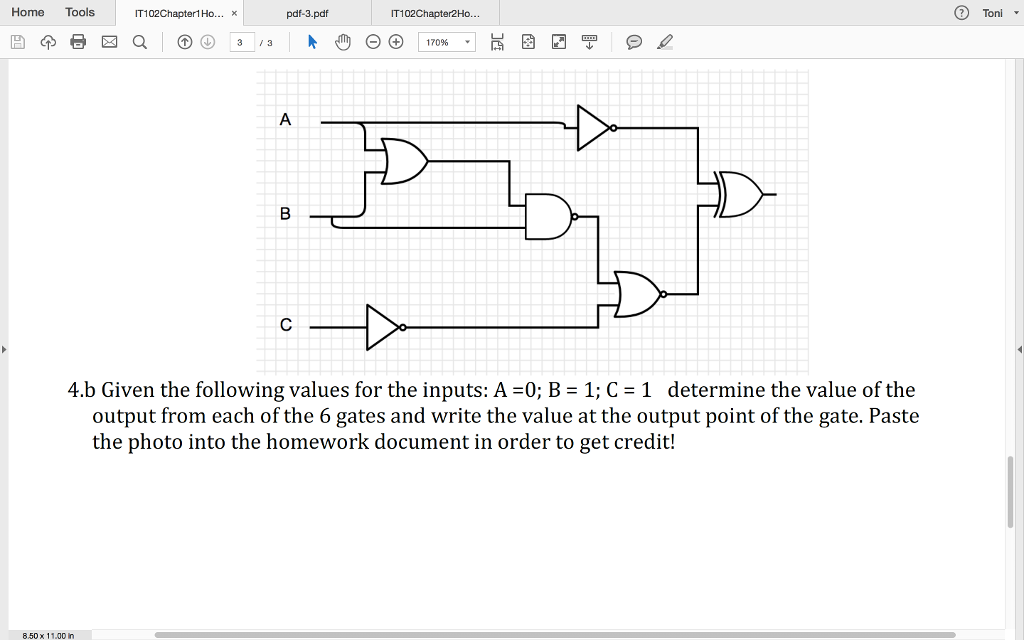This screenshot has height=640, width=1024.
Task: Select the Hand tool for panning
Action: [x=341, y=41]
